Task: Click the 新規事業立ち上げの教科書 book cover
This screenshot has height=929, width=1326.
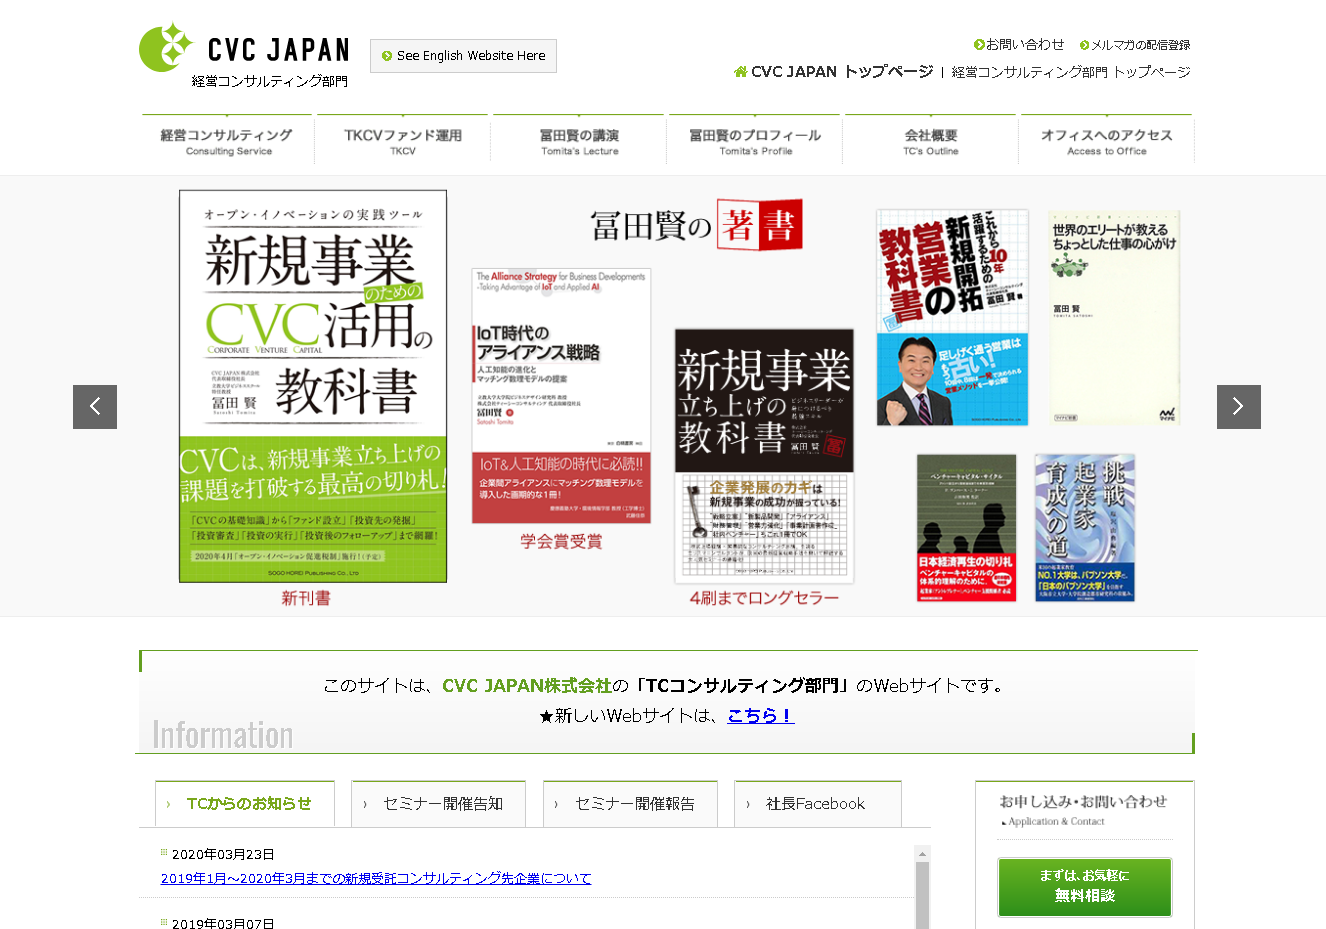Action: 764,455
